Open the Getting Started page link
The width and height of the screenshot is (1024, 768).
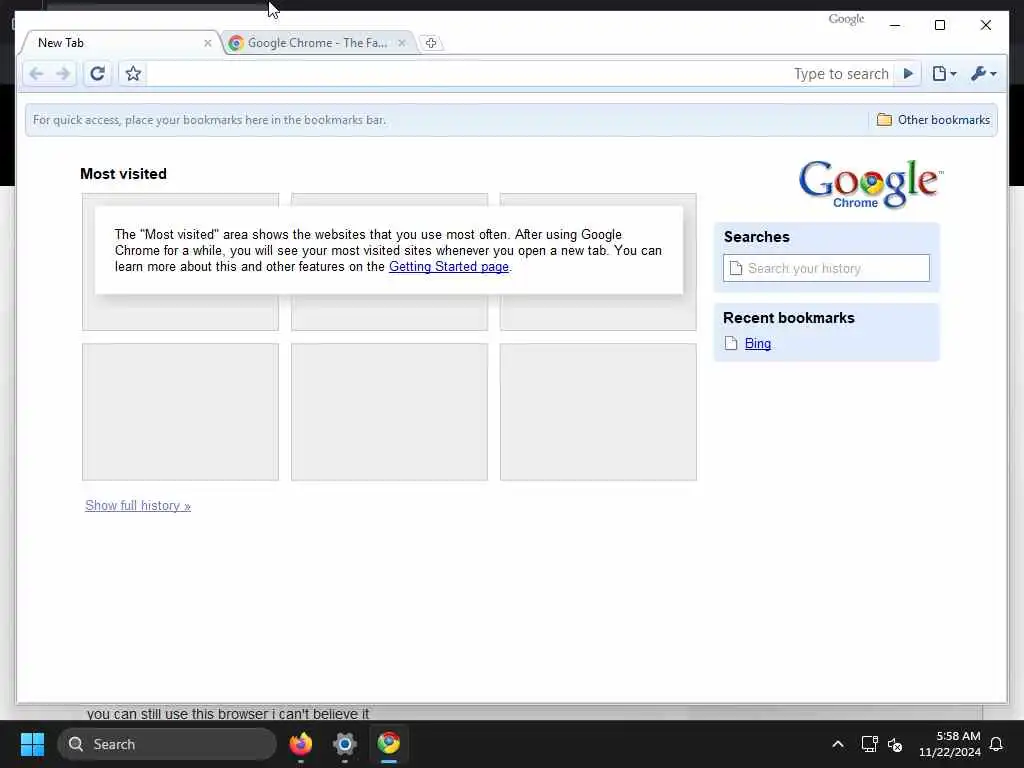click(449, 266)
